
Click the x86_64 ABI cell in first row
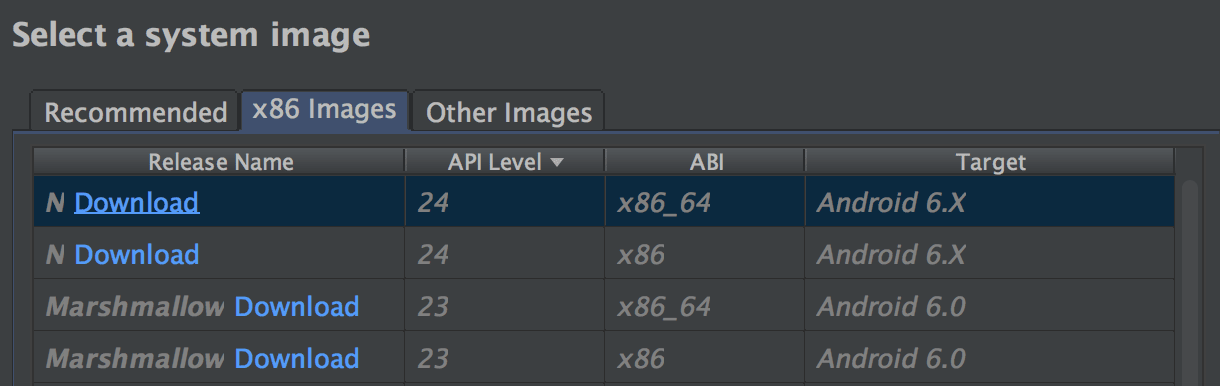pos(664,203)
